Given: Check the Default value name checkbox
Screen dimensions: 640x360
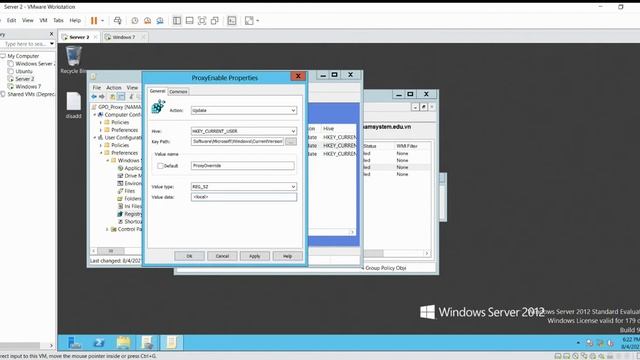Looking at the screenshot, I should pyautogui.click(x=160, y=166).
